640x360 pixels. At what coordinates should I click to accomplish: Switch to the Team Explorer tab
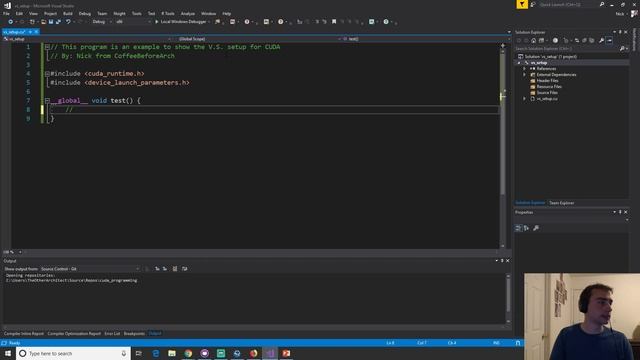(562, 203)
